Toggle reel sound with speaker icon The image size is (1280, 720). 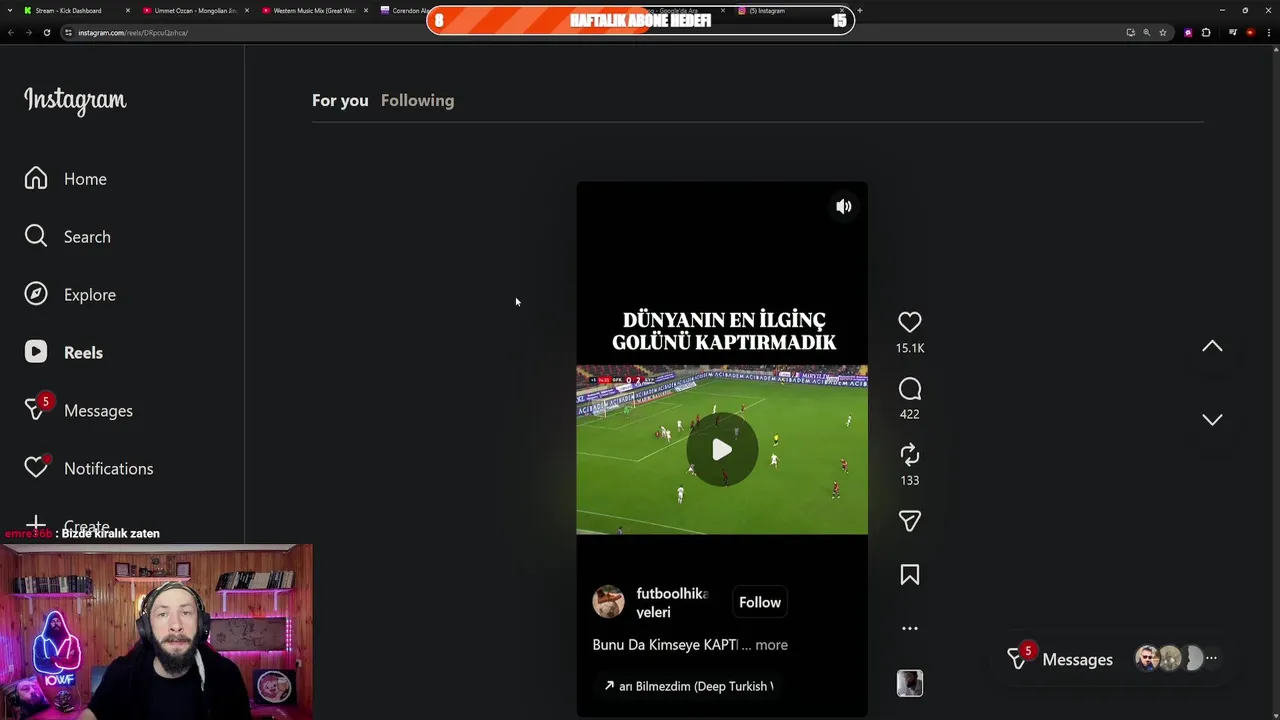pos(844,206)
